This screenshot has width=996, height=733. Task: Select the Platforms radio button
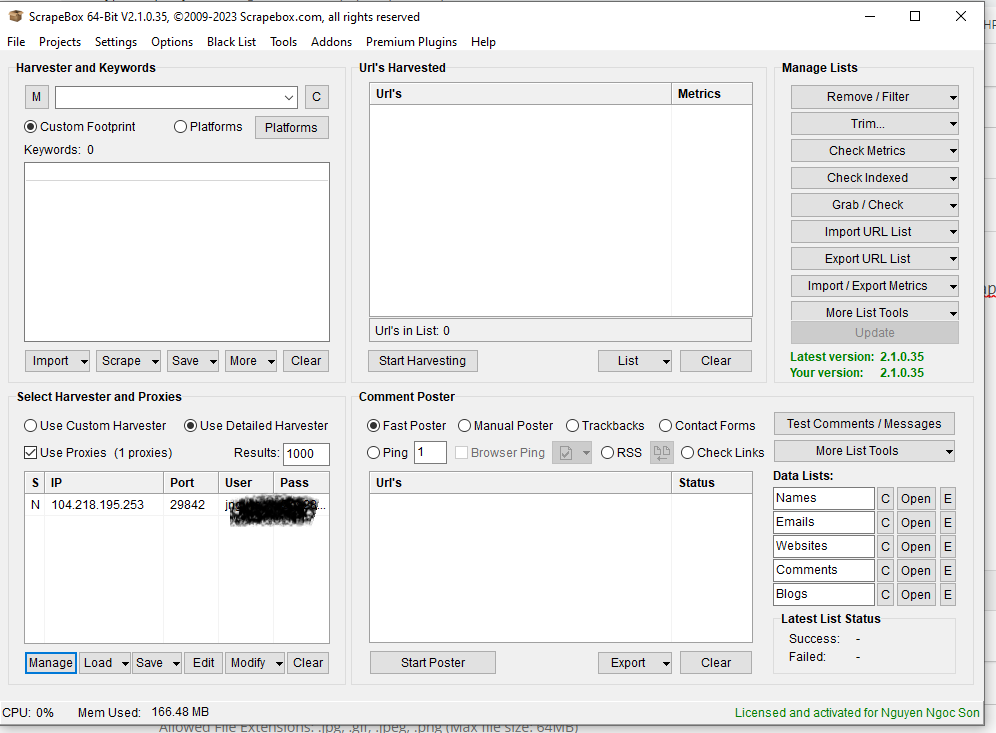pos(180,127)
